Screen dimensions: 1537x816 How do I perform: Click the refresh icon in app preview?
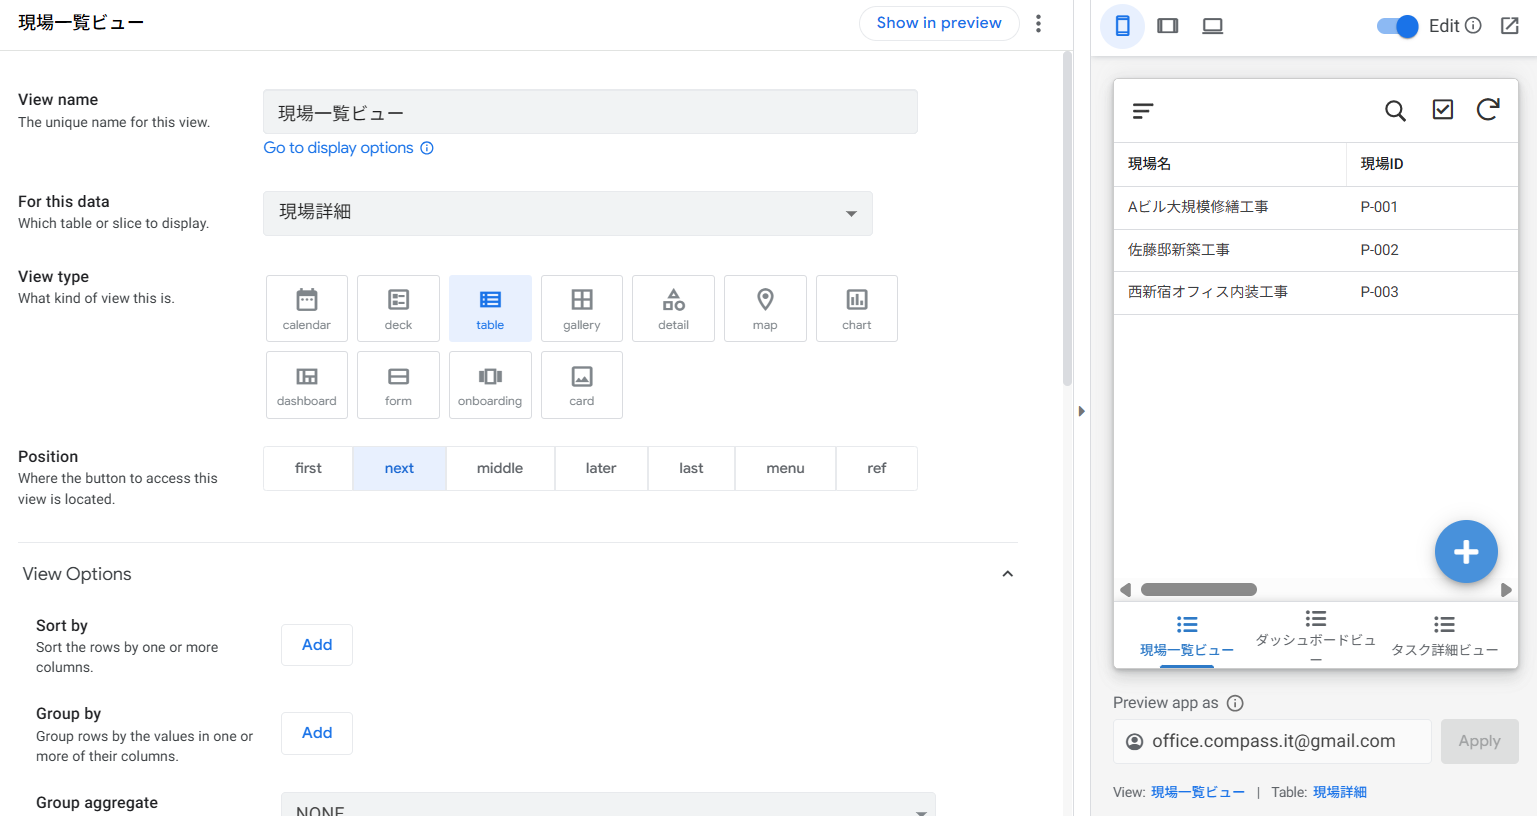(x=1488, y=110)
